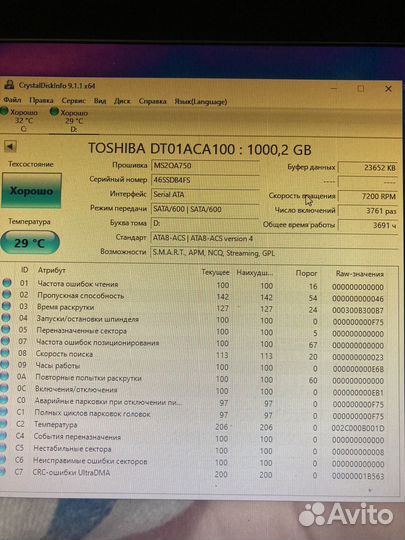Click the Хорошо health status button

[31, 190]
